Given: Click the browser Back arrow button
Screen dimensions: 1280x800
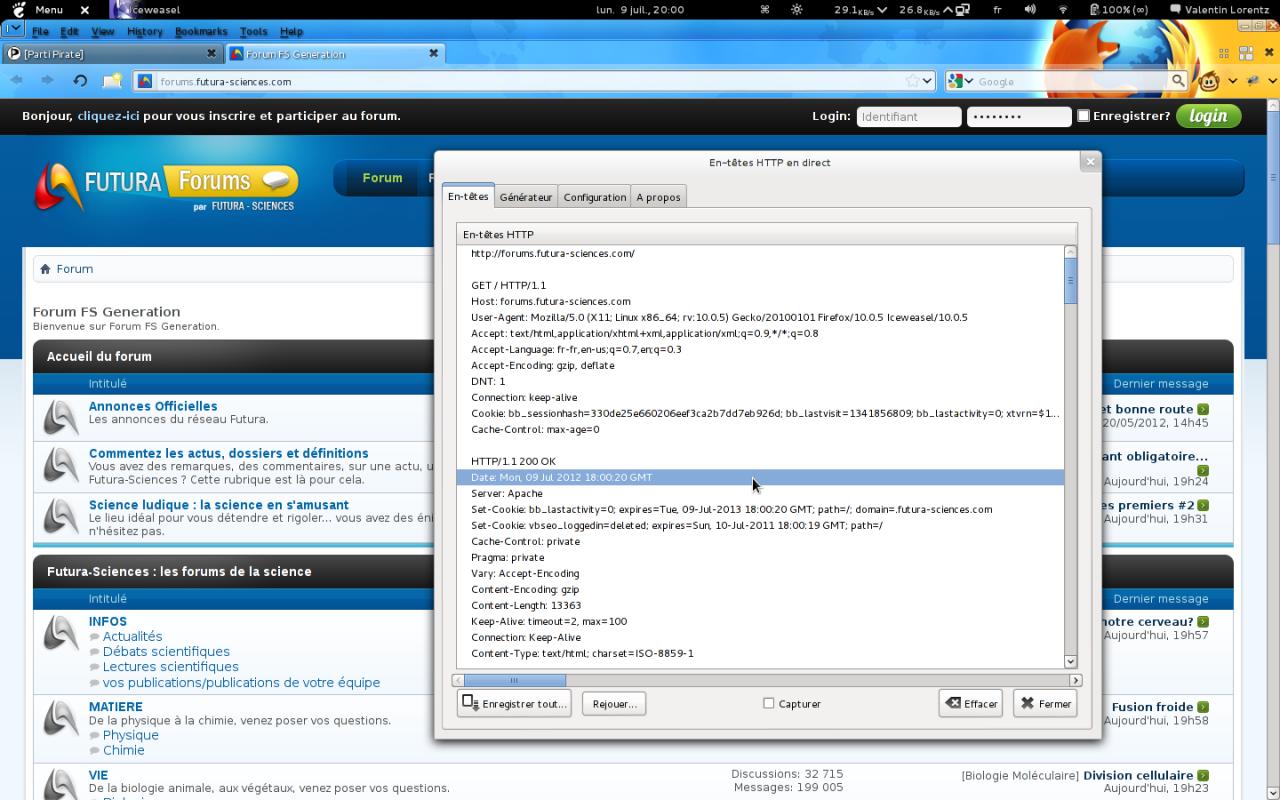Looking at the screenshot, I should (17, 81).
